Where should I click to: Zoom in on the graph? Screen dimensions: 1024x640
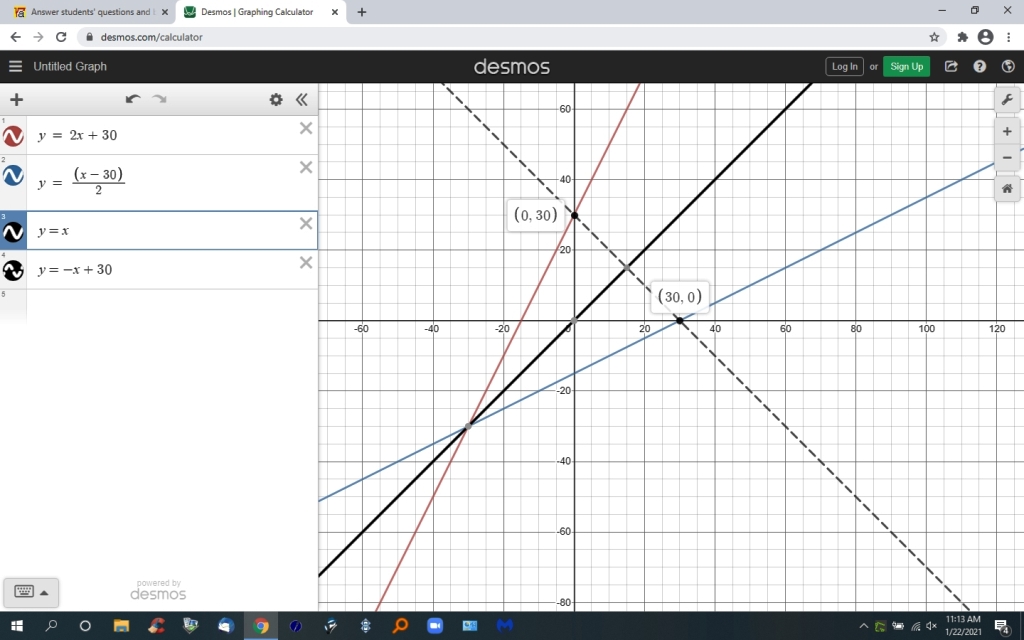point(1006,132)
